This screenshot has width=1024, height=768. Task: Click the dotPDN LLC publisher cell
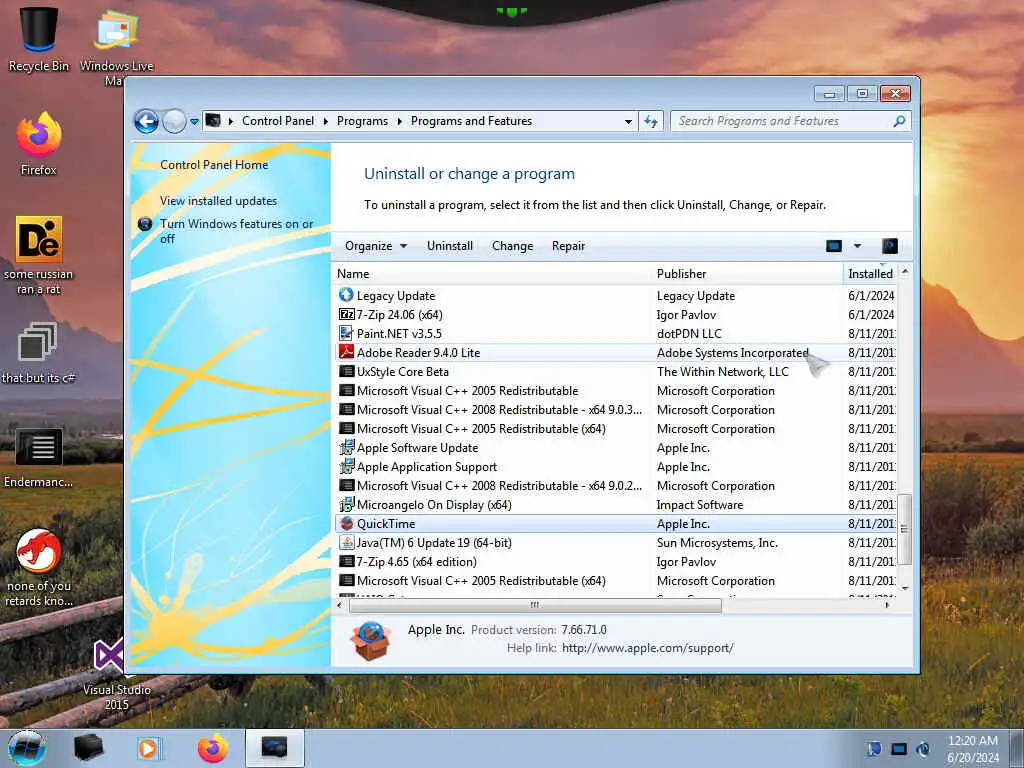689,334
